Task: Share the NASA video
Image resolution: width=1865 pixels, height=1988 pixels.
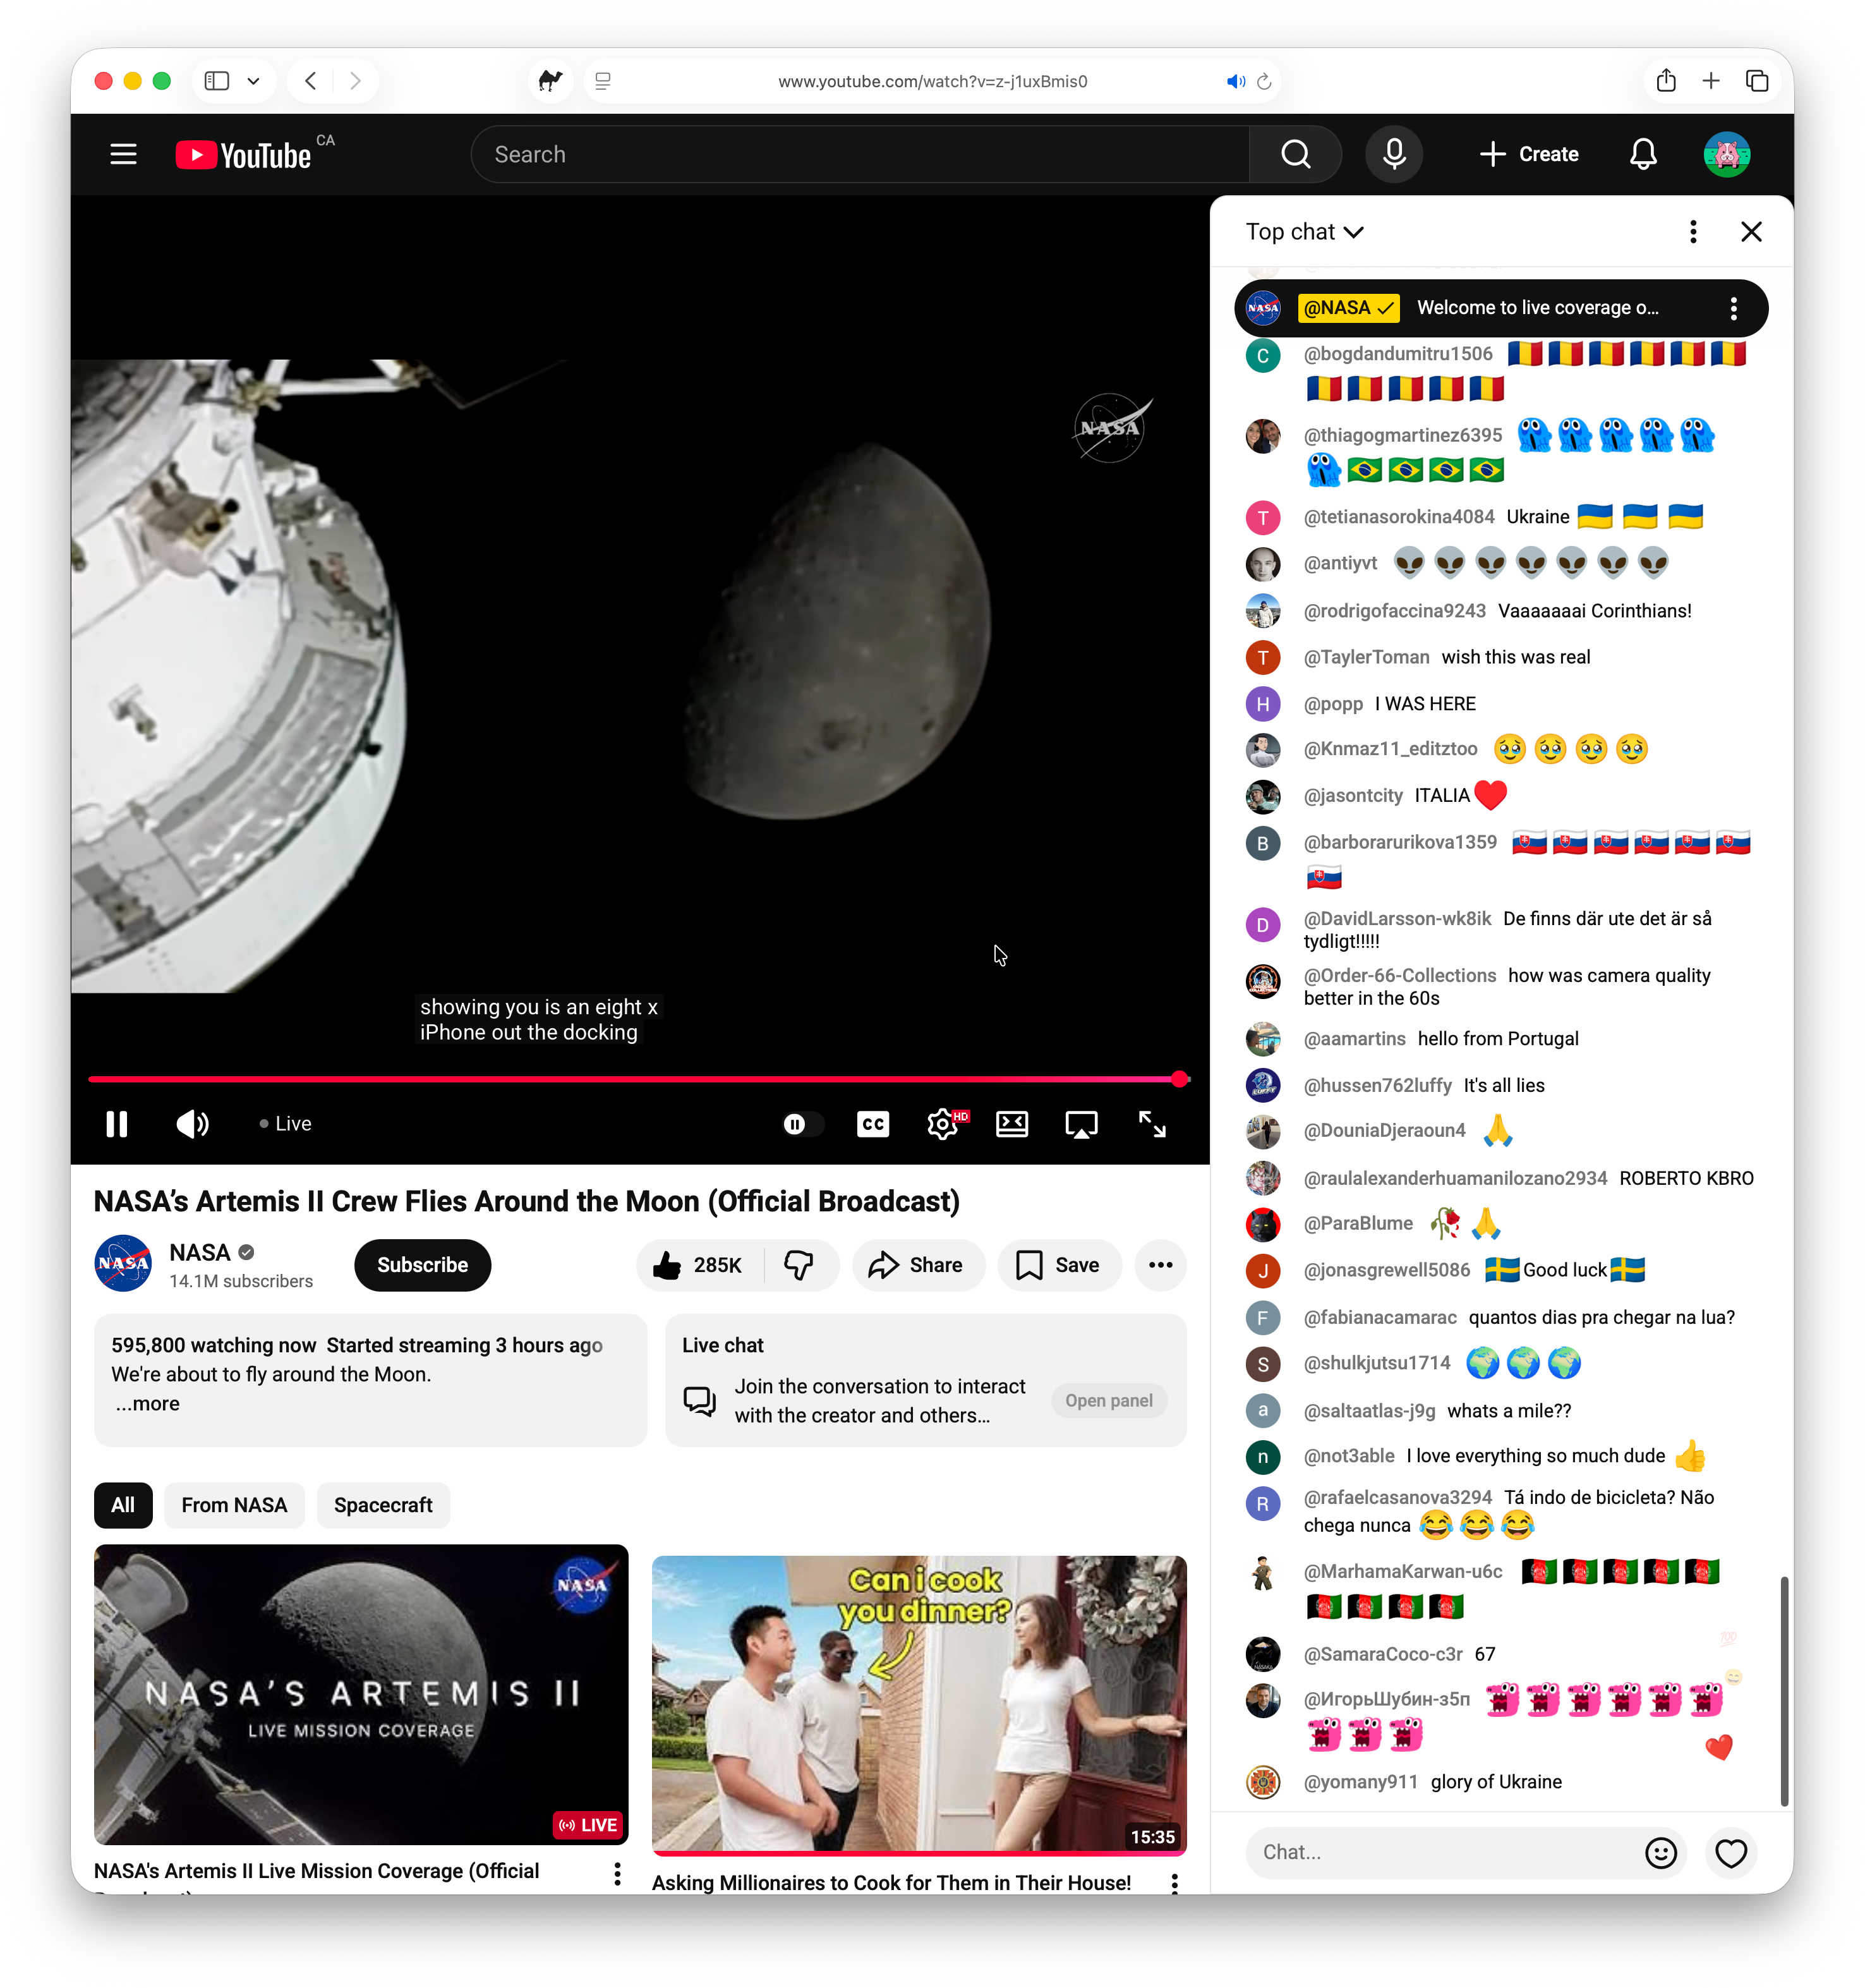Action: [917, 1265]
